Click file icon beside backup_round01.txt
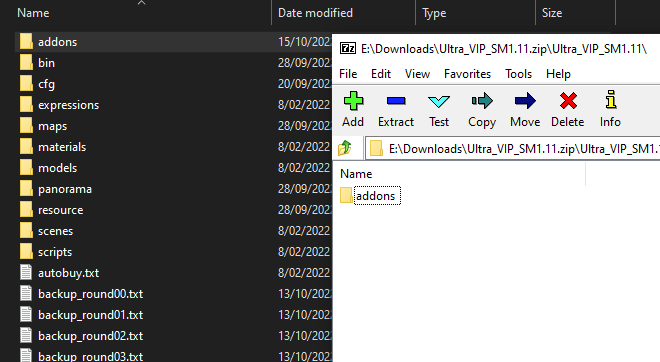 tap(26, 314)
